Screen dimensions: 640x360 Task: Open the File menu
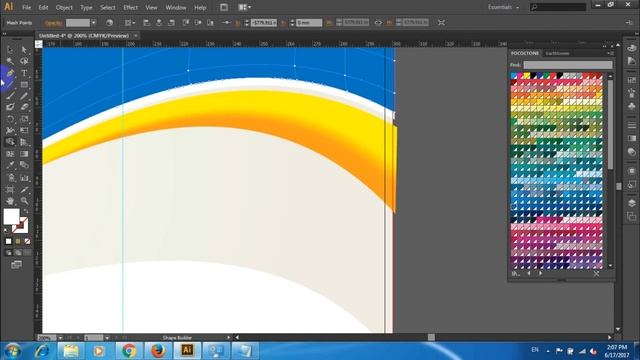pyautogui.click(x=27, y=7)
